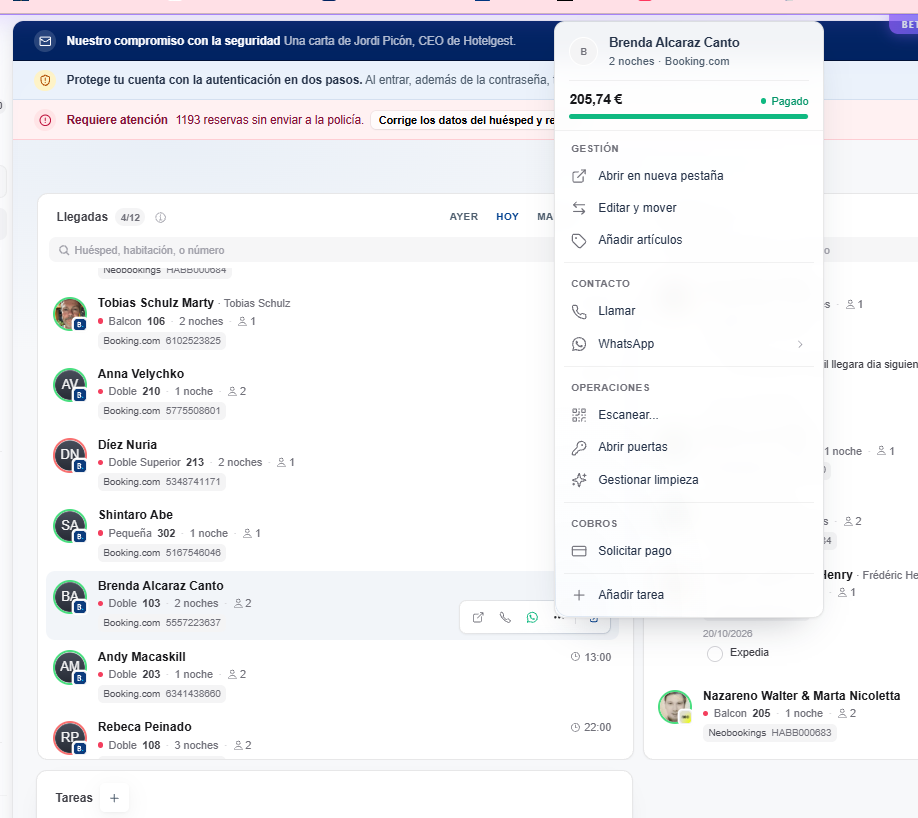Viewport: 918px width, 818px height.
Task: Click the green WhatsApp icon in Brenda's row
Action: [532, 617]
